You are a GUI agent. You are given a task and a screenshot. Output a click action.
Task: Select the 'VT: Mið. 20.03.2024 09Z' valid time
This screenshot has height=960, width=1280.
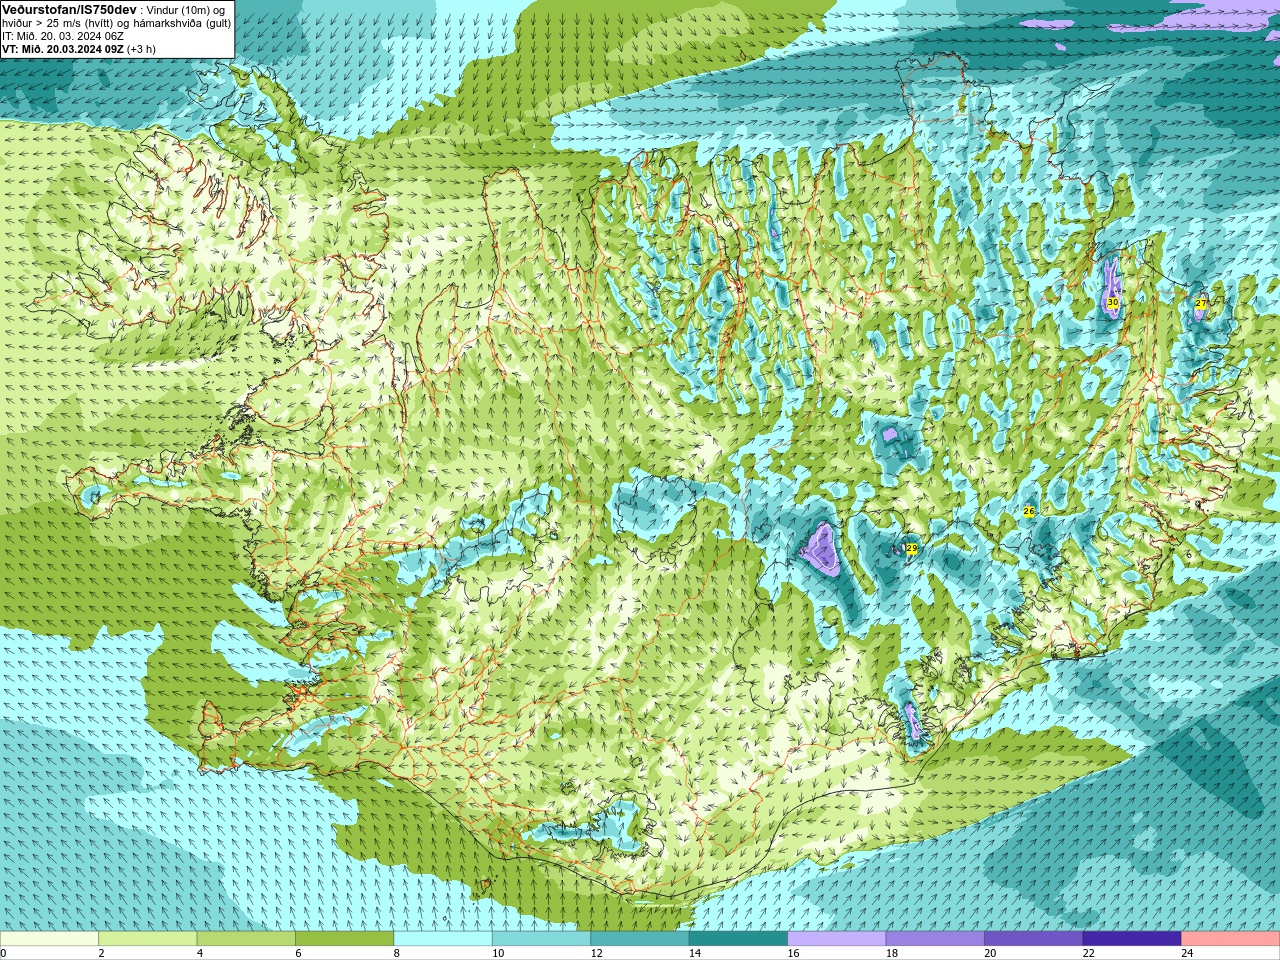pos(63,49)
